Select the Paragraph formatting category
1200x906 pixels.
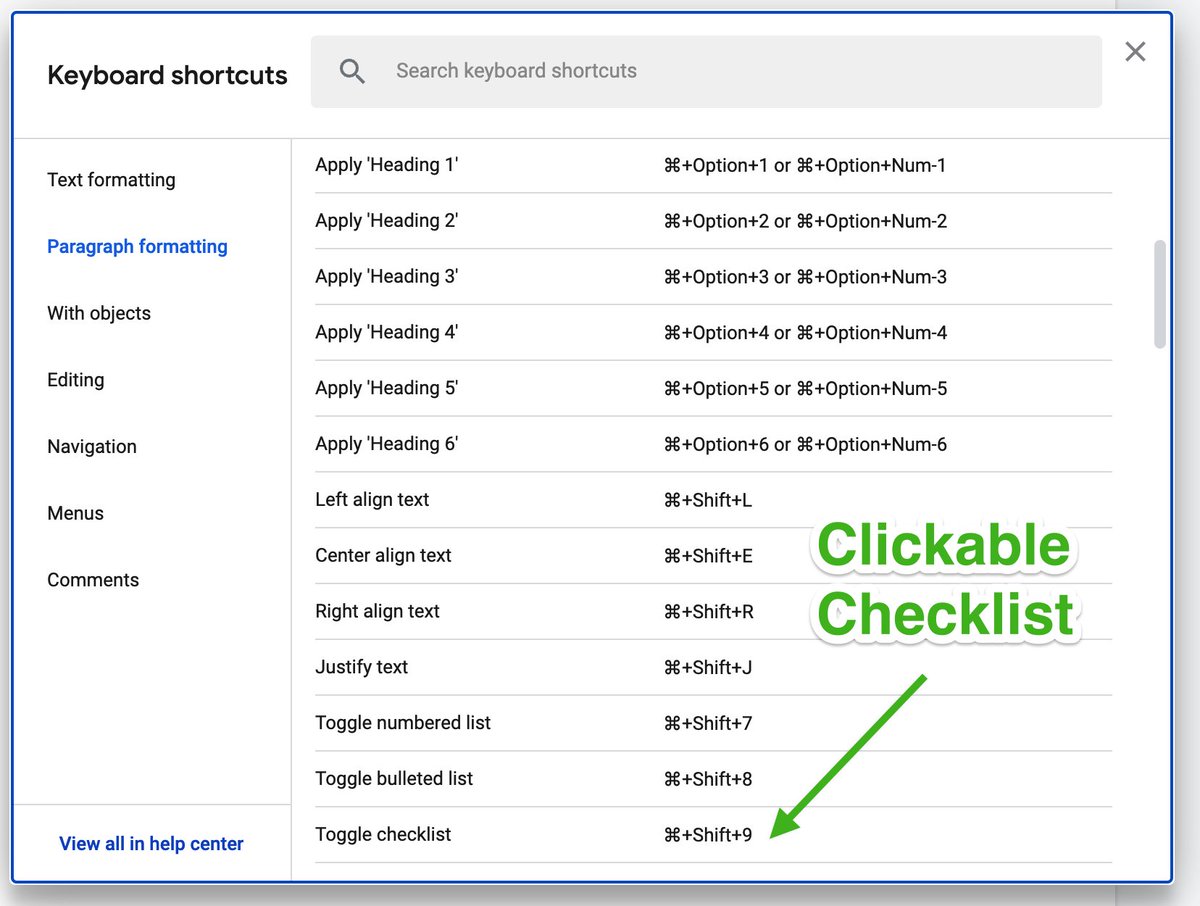pyautogui.click(x=137, y=247)
